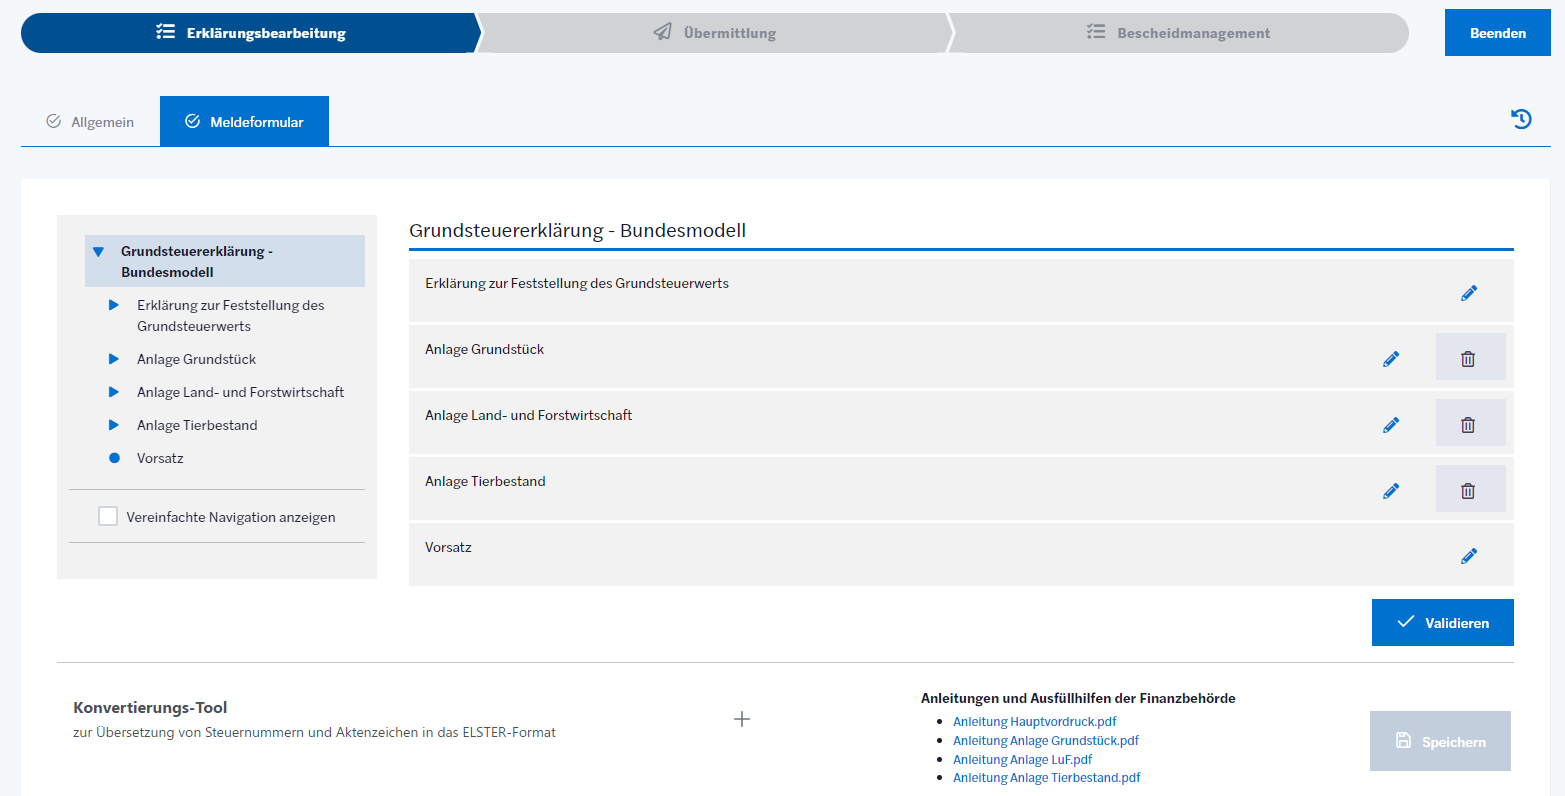1565x796 pixels.
Task: Open the history clock icon
Action: click(x=1521, y=119)
